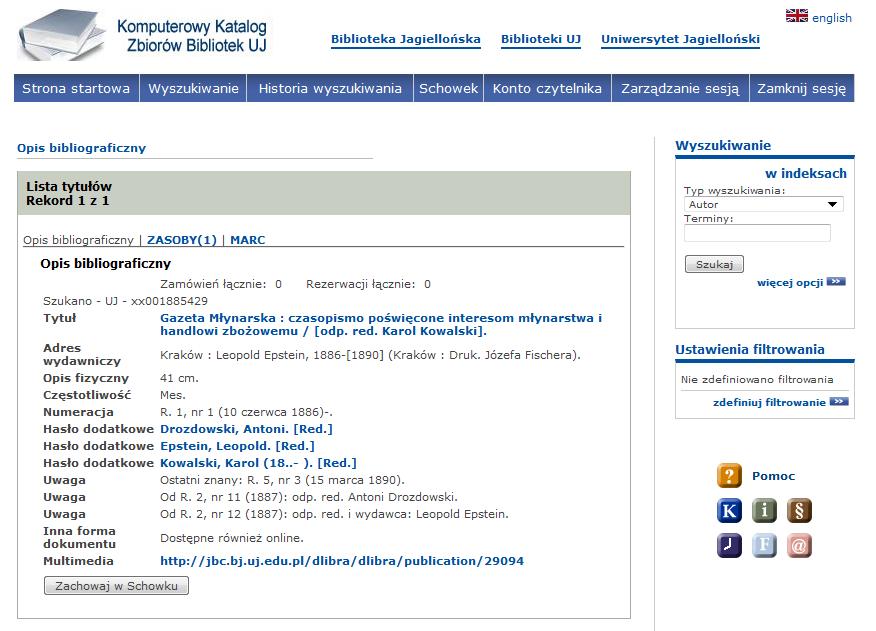
Task: Click the Pomoc help link text
Action: click(773, 476)
